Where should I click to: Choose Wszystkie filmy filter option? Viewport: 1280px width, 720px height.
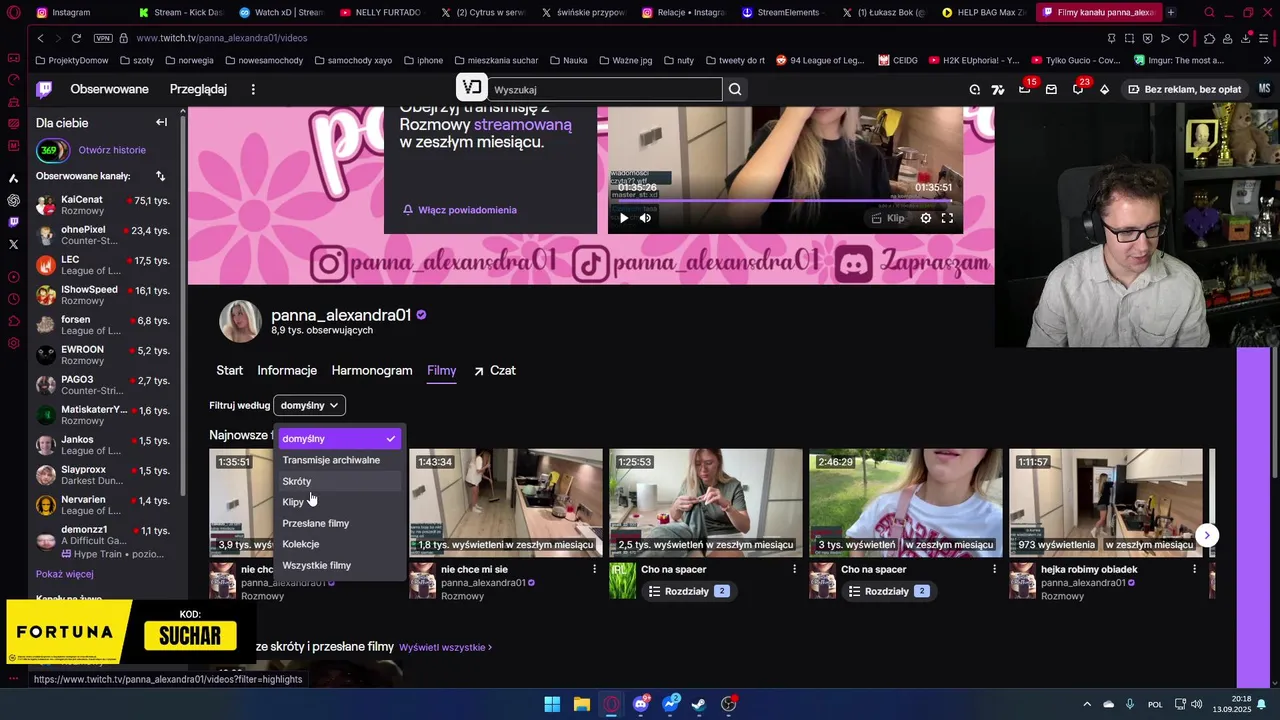pyautogui.click(x=339, y=565)
